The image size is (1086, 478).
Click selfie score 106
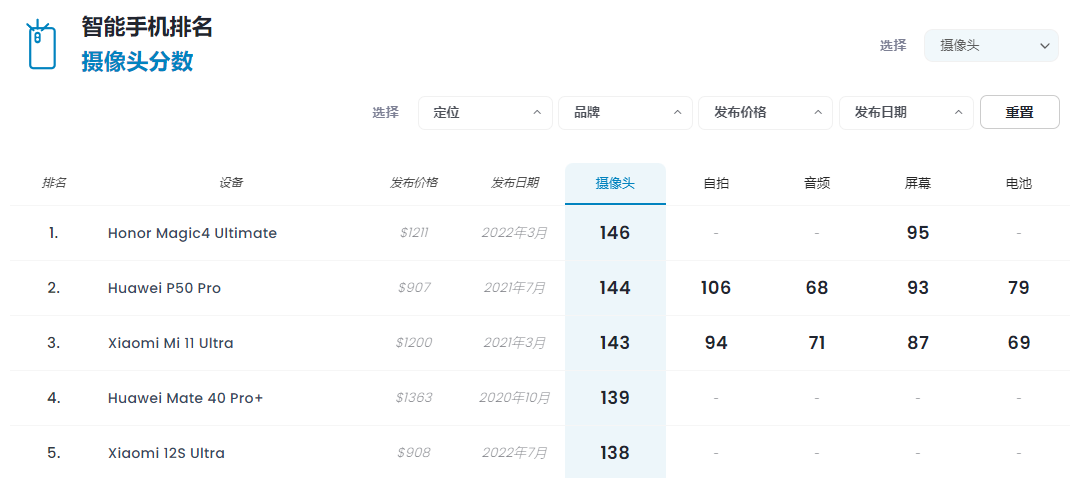coord(716,288)
